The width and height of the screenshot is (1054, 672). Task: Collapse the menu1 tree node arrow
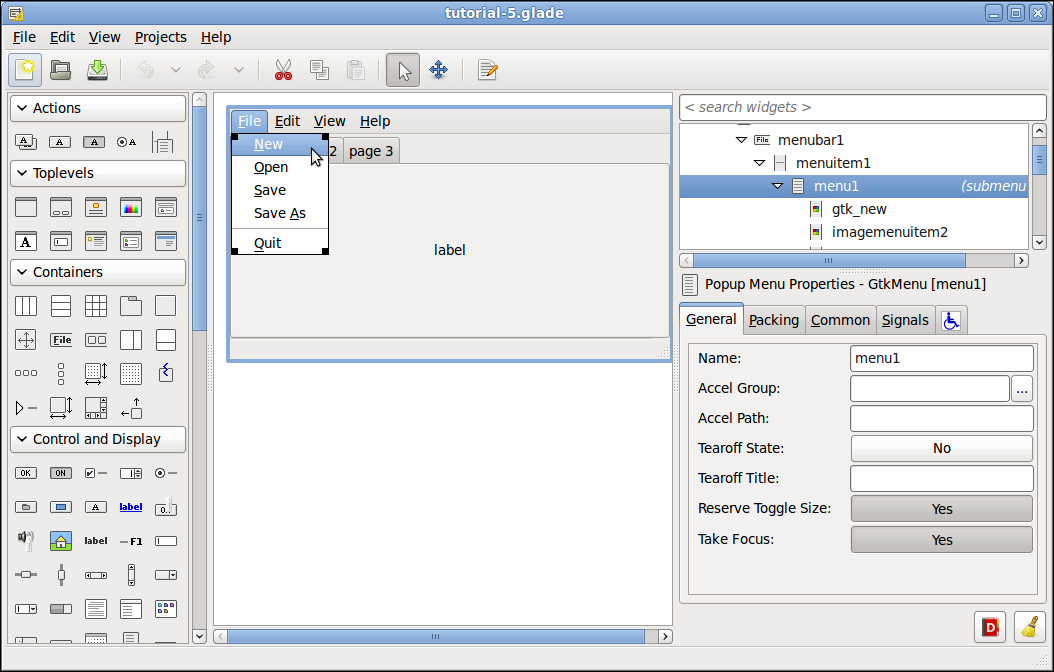tap(778, 185)
